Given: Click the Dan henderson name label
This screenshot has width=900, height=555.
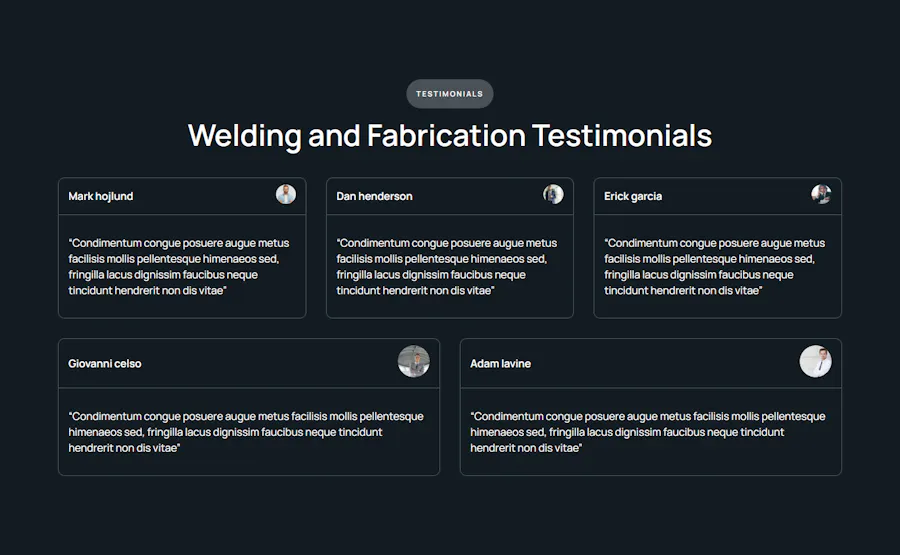Looking at the screenshot, I should [x=374, y=196].
